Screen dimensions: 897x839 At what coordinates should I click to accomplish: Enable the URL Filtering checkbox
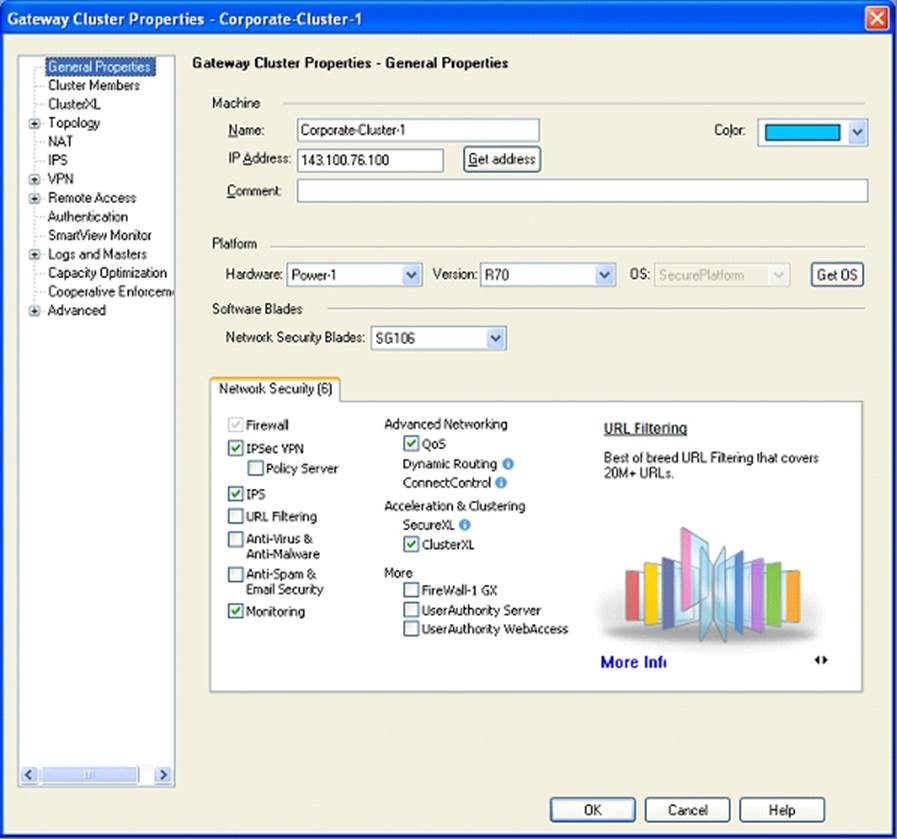(x=236, y=517)
